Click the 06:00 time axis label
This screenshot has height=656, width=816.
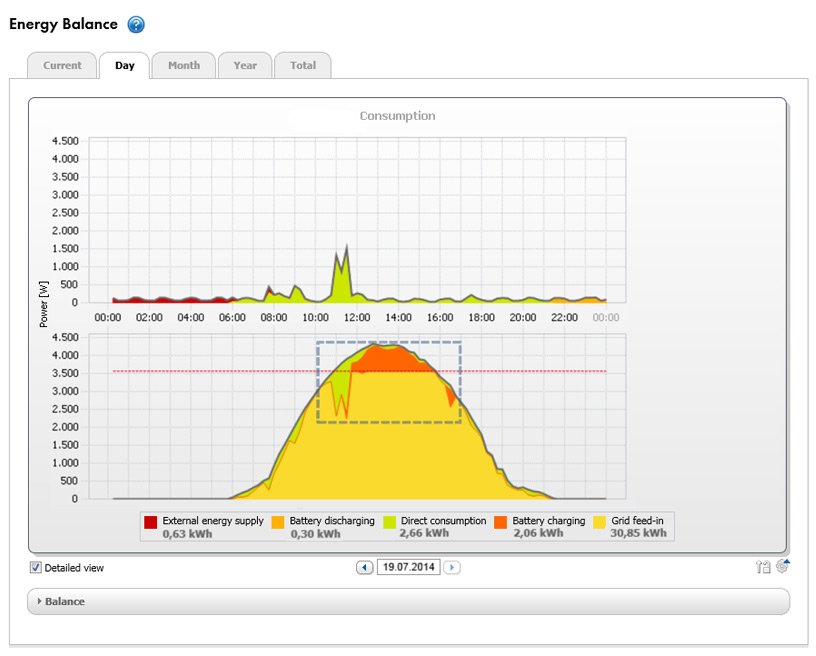click(x=232, y=317)
